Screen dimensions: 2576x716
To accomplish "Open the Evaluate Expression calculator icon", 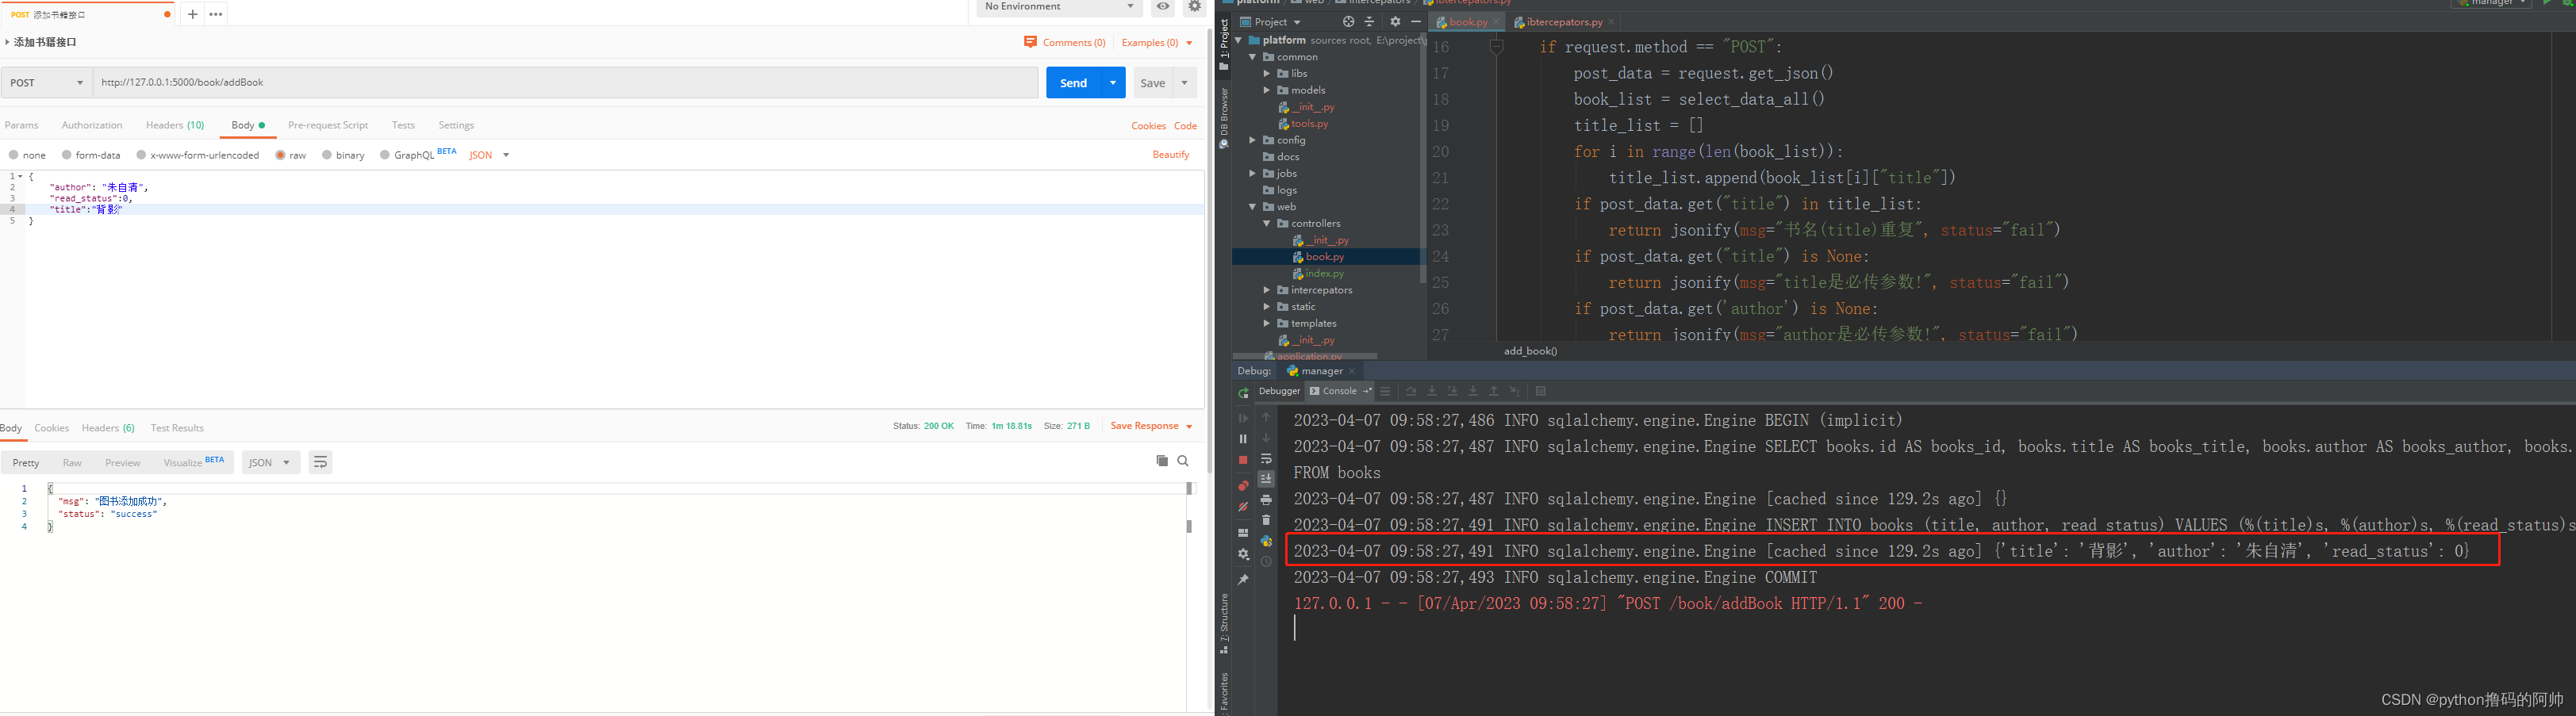I will coord(1541,391).
